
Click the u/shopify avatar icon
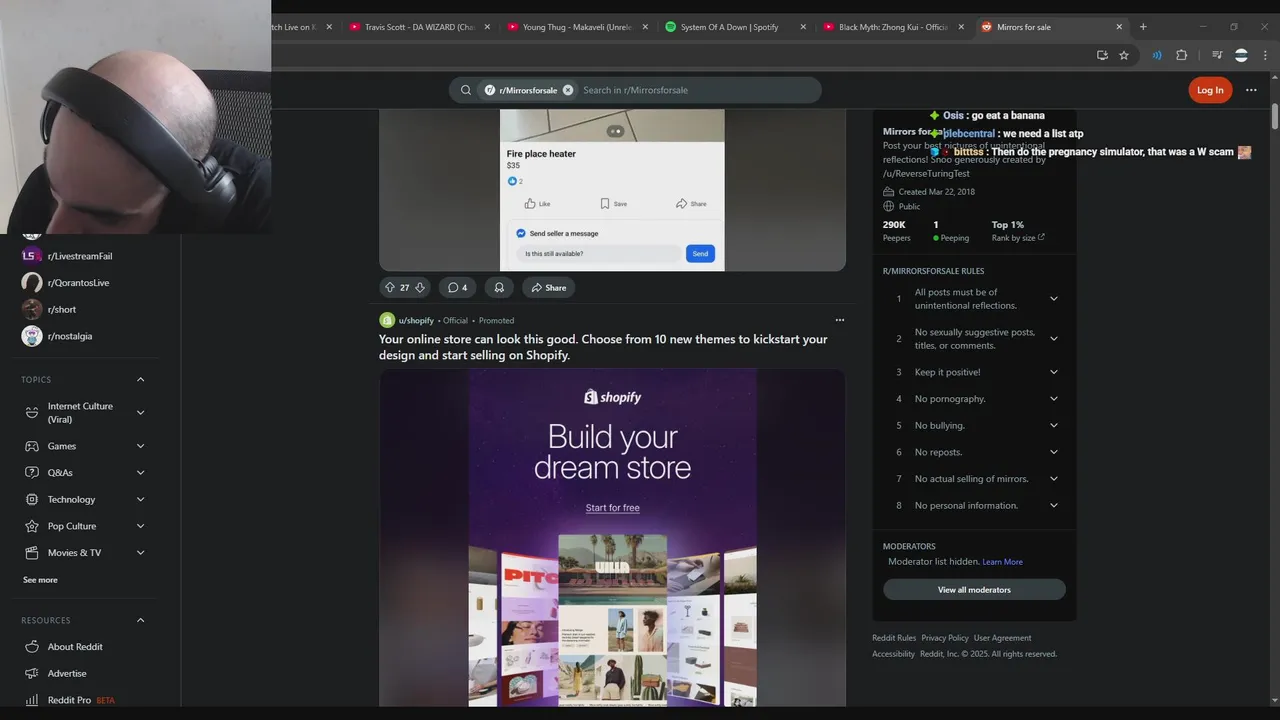click(387, 320)
